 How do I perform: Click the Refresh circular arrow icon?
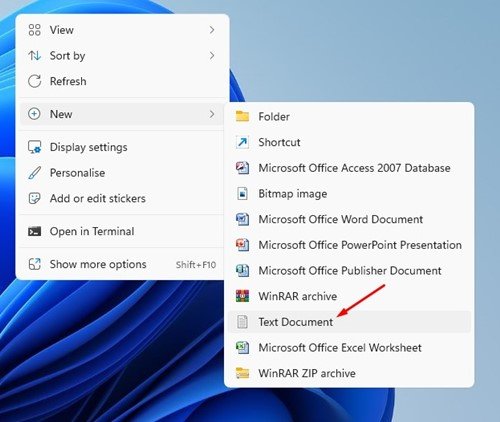click(x=35, y=81)
